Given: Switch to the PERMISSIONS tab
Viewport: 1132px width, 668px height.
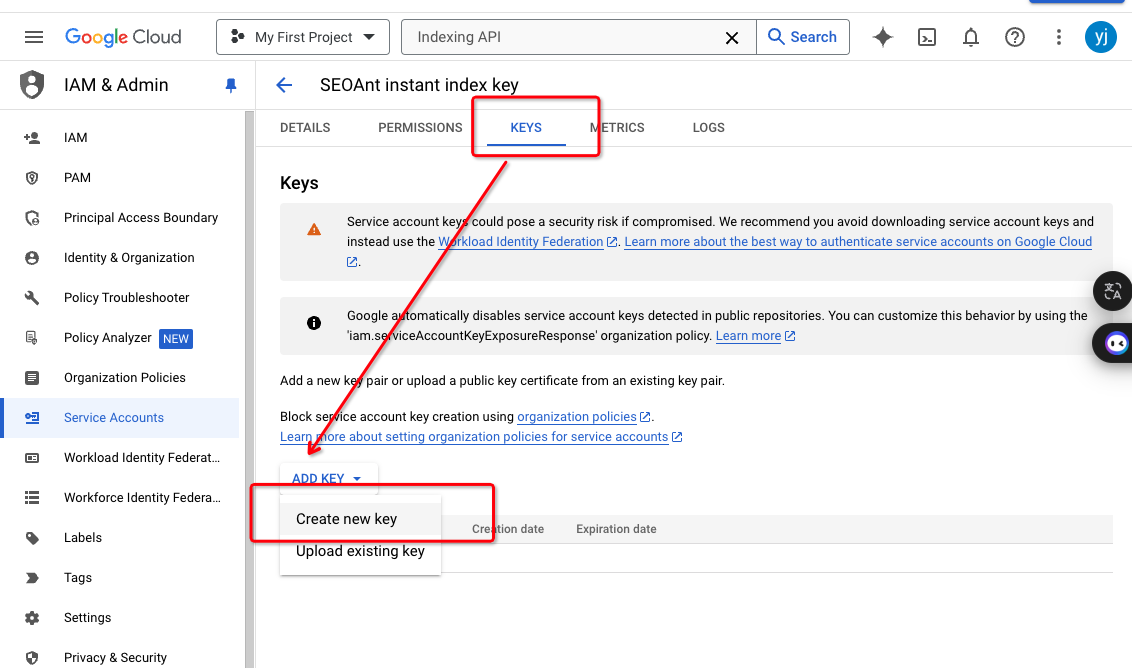Looking at the screenshot, I should [420, 128].
